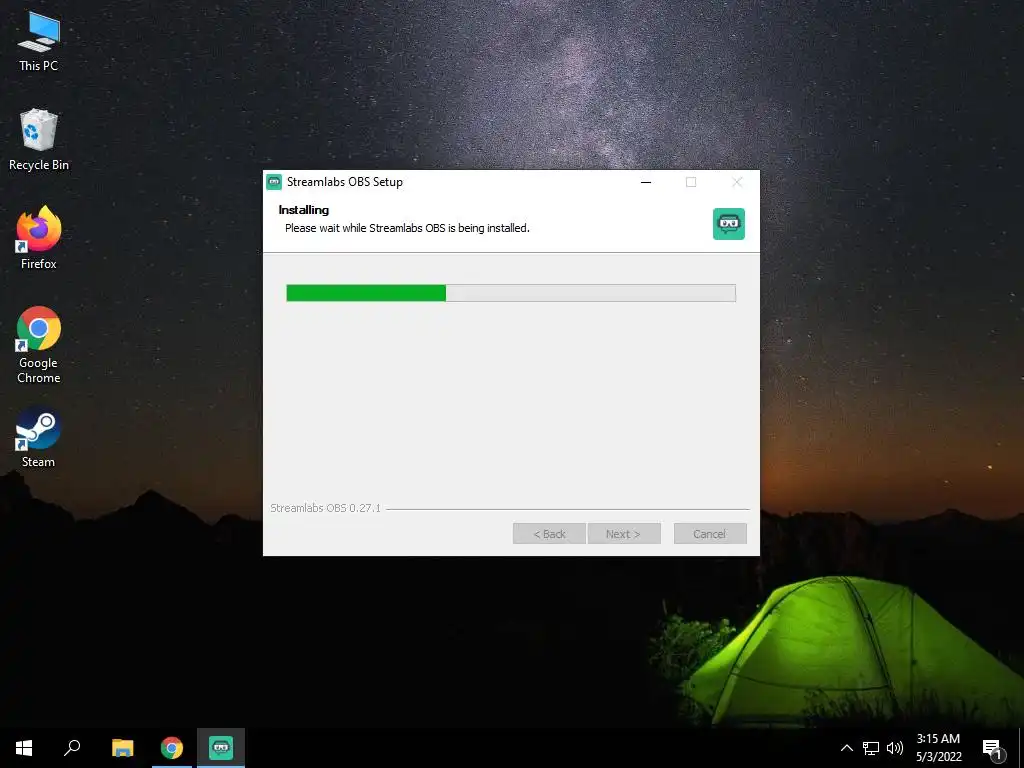Open the Recycle Bin icon
Screen dimensions: 1024x768
pos(39,140)
